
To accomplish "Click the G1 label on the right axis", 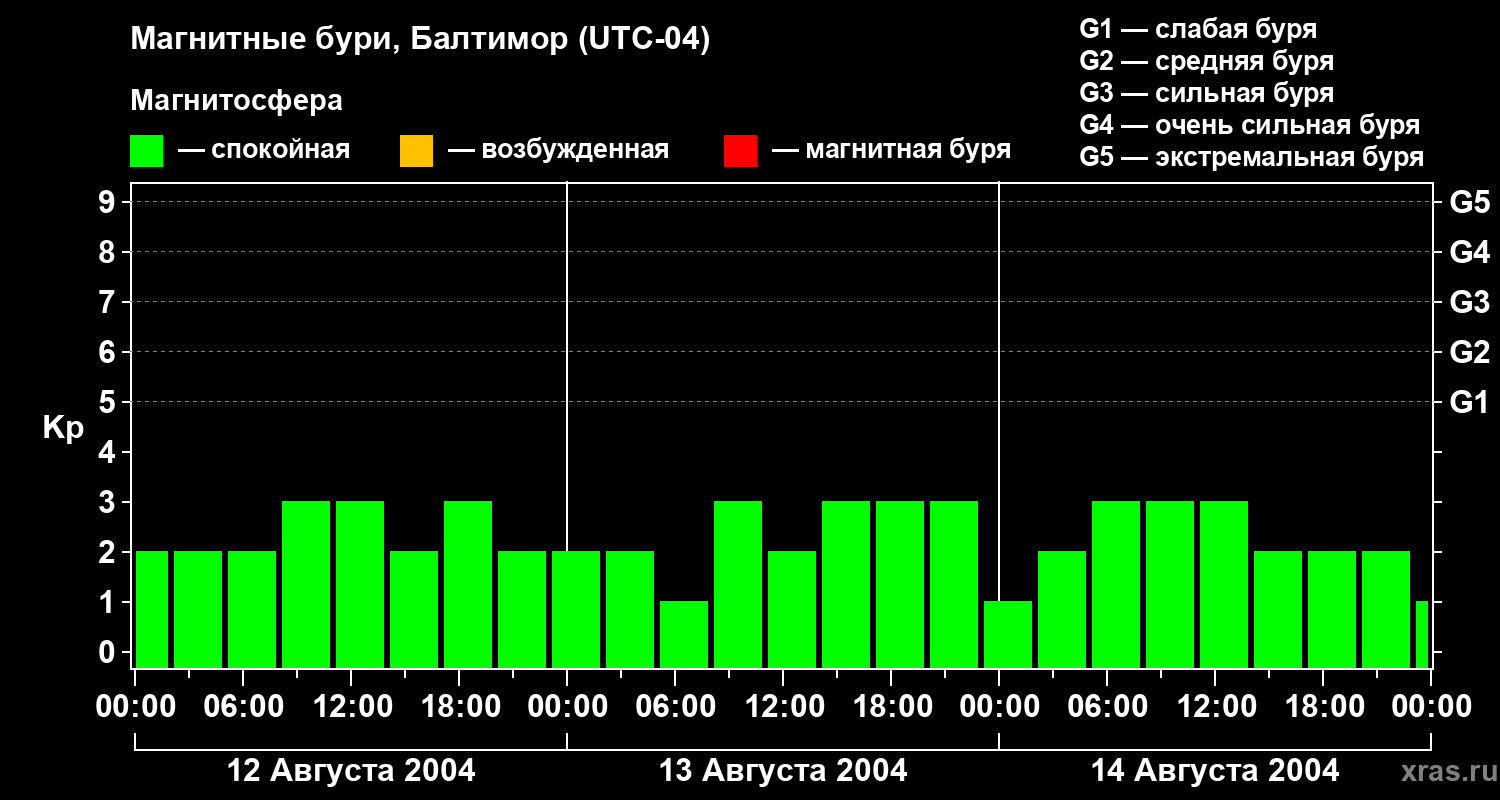I will [1469, 402].
